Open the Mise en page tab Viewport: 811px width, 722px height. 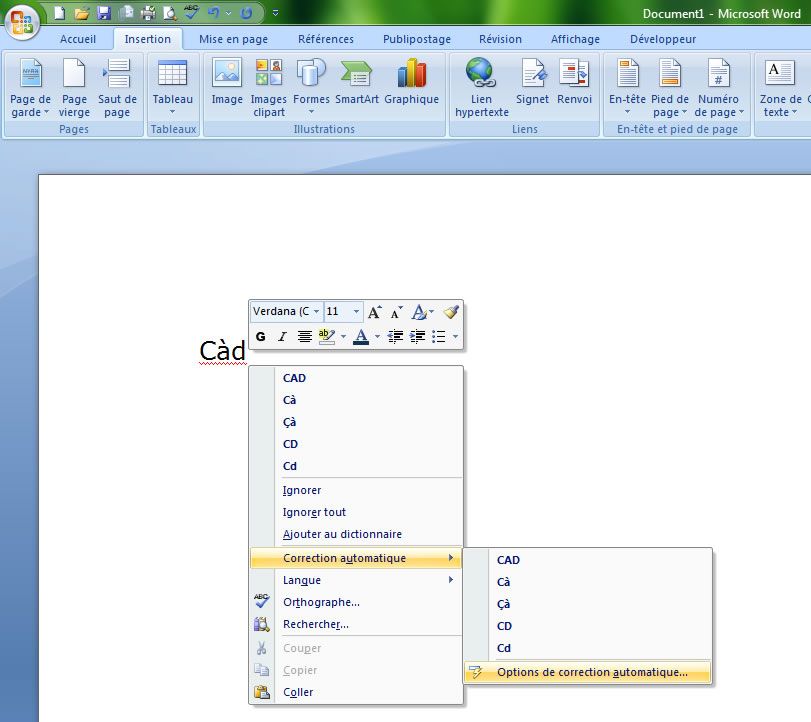coord(233,39)
